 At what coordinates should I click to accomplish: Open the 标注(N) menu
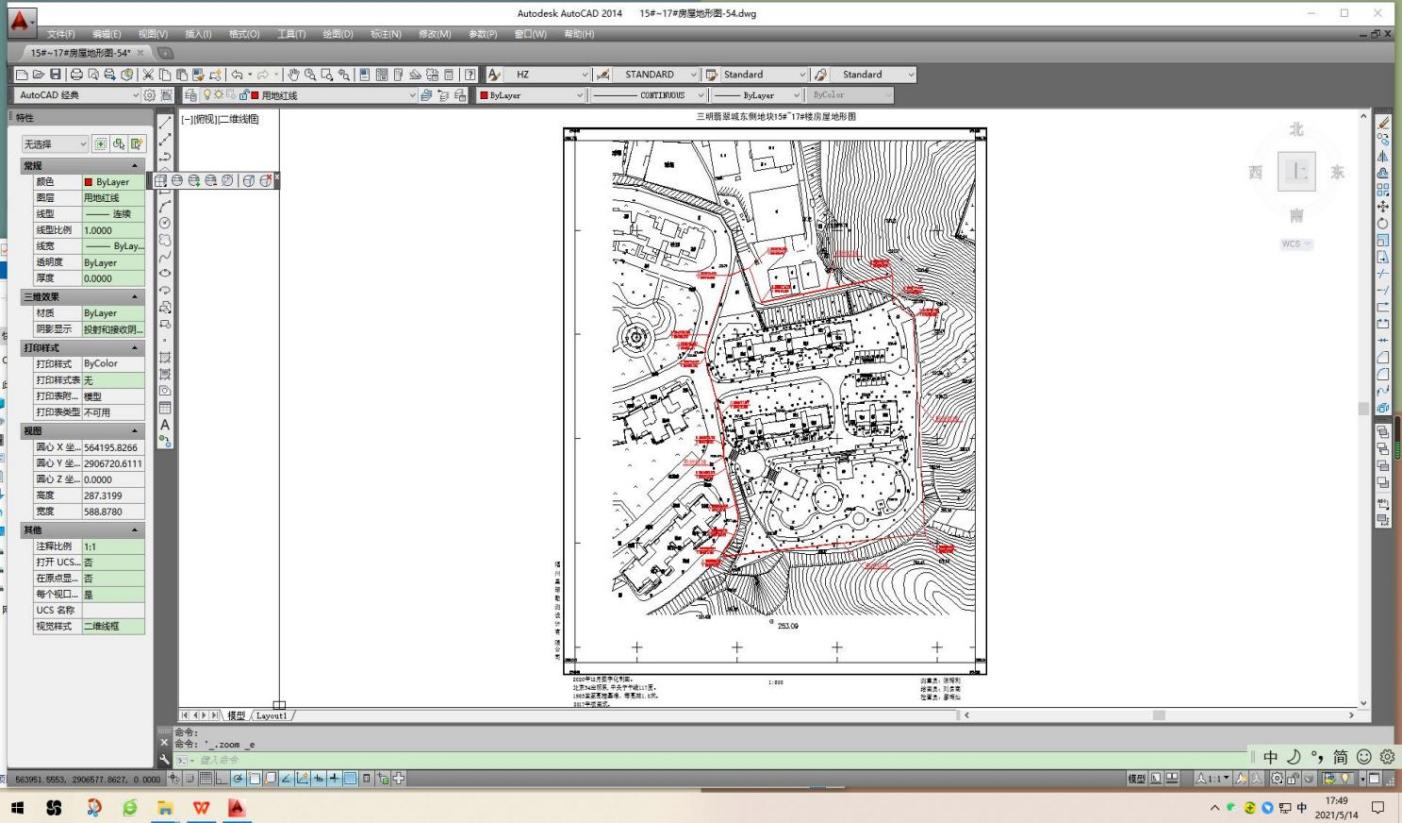386,35
